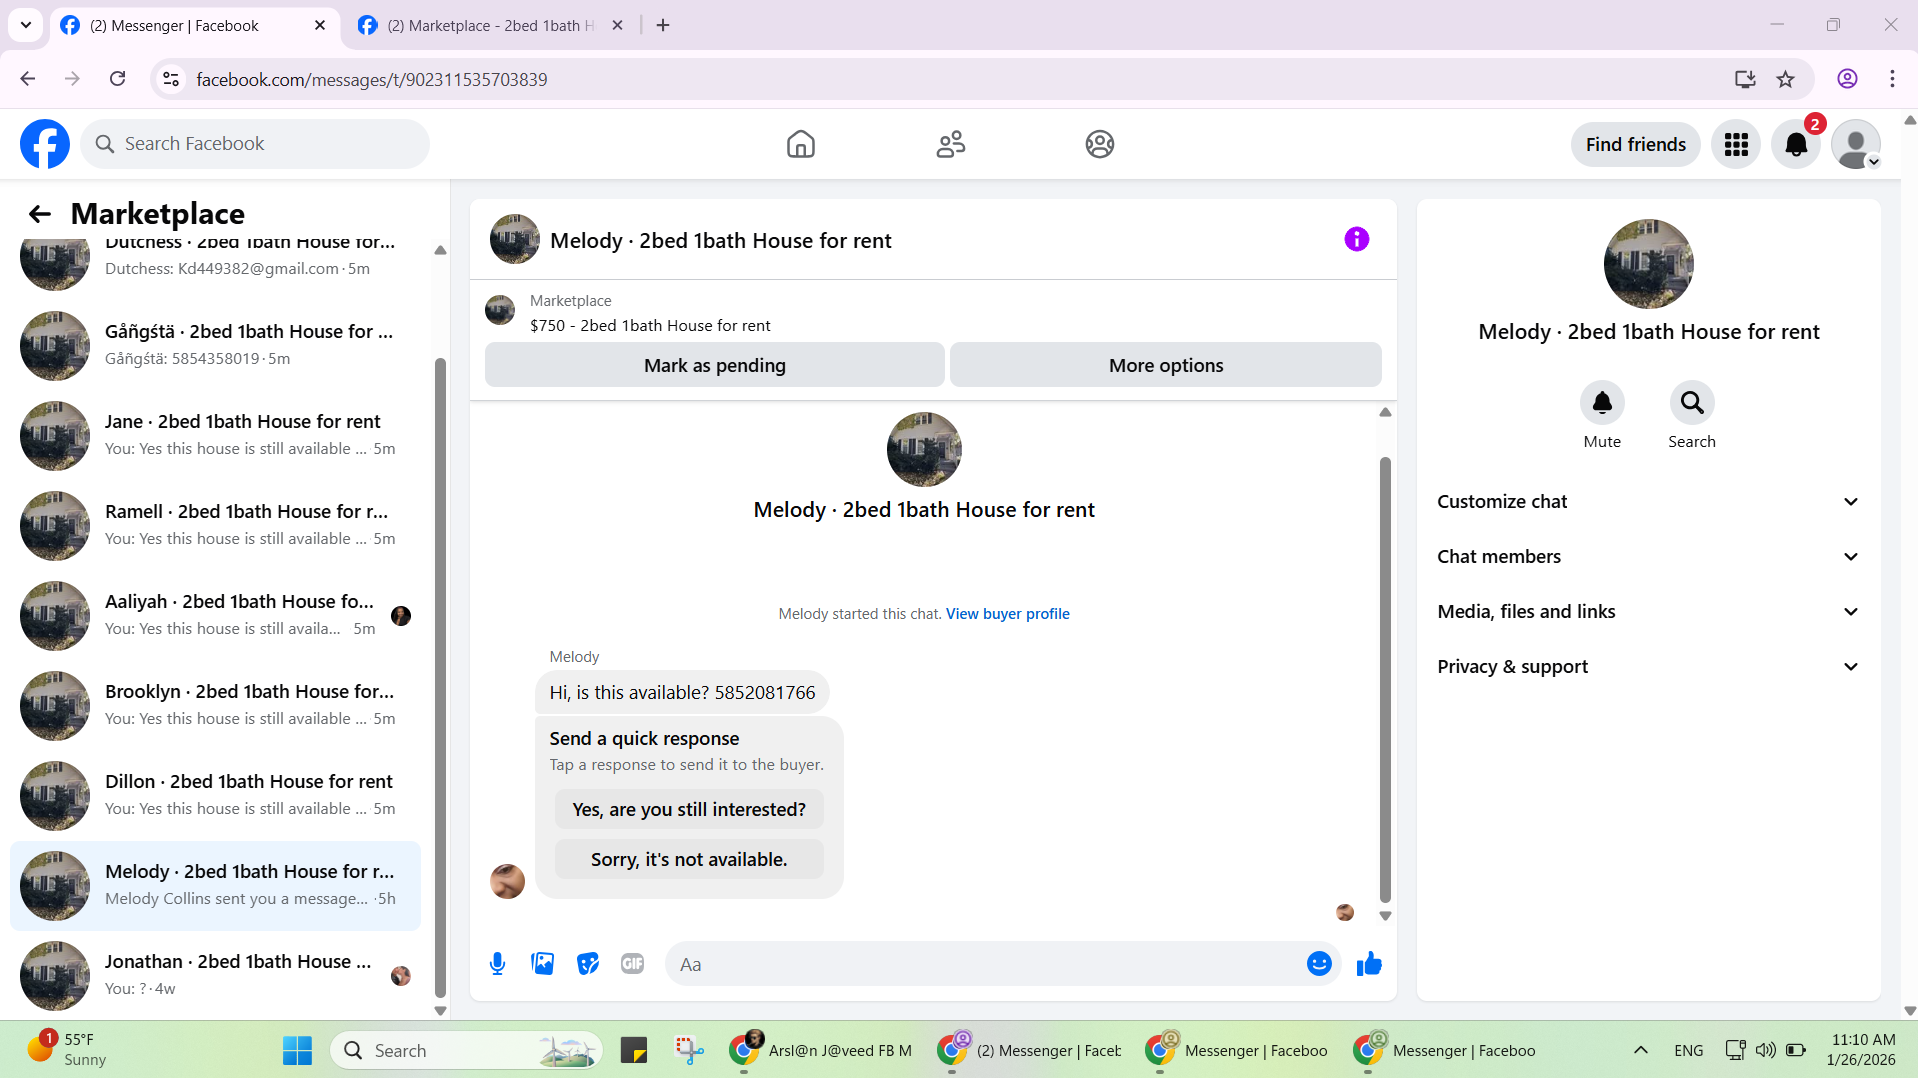Click the conversation list scrollbar

pos(440,678)
